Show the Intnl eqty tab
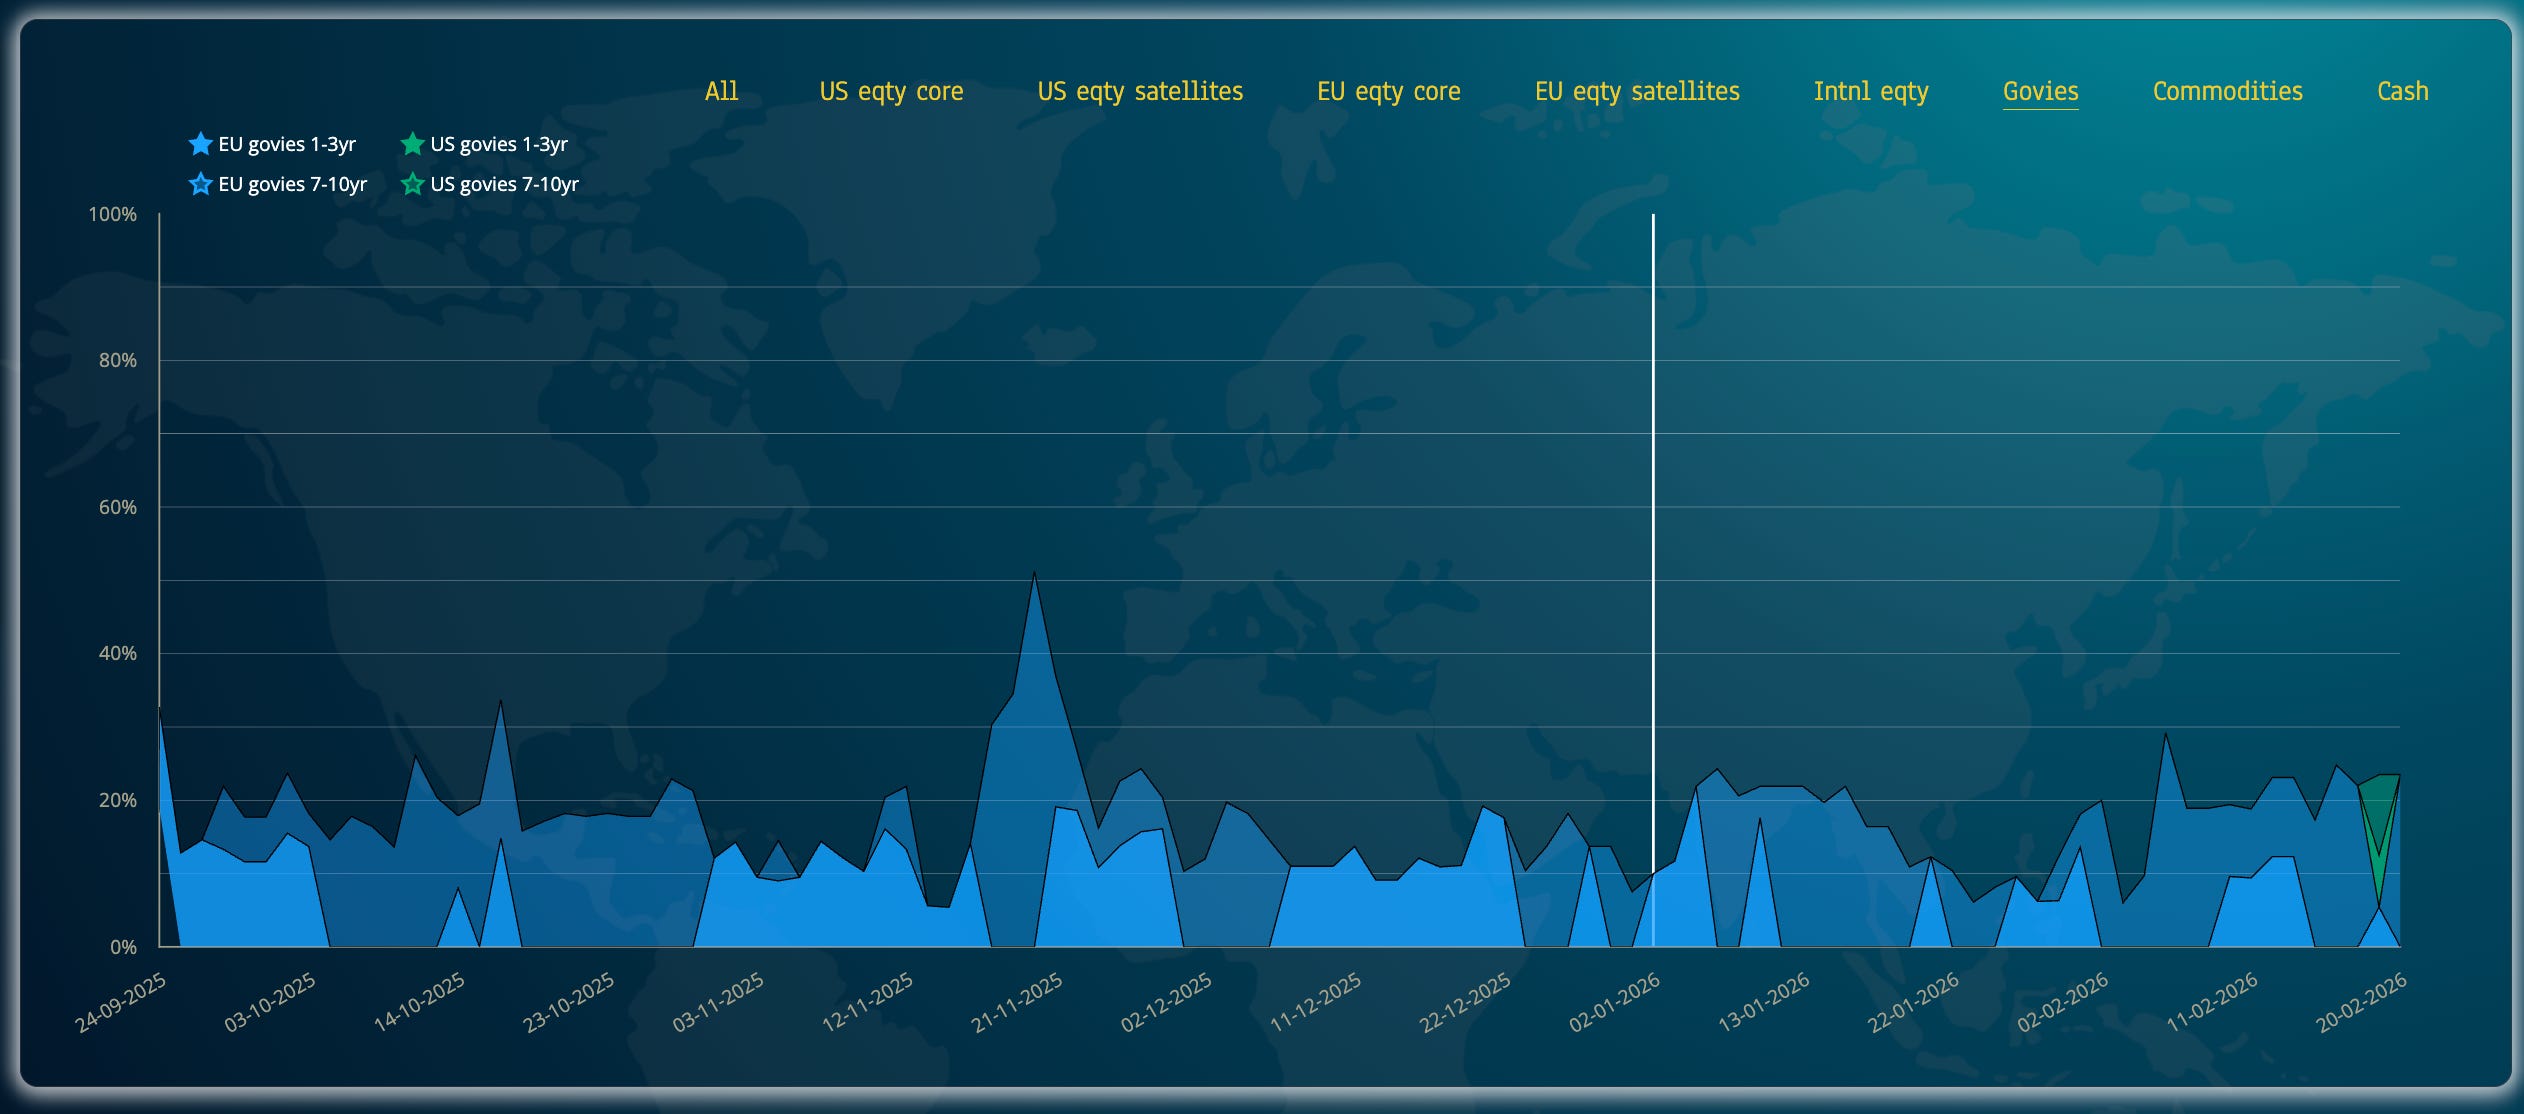The width and height of the screenshot is (2524, 1114). 1870,91
